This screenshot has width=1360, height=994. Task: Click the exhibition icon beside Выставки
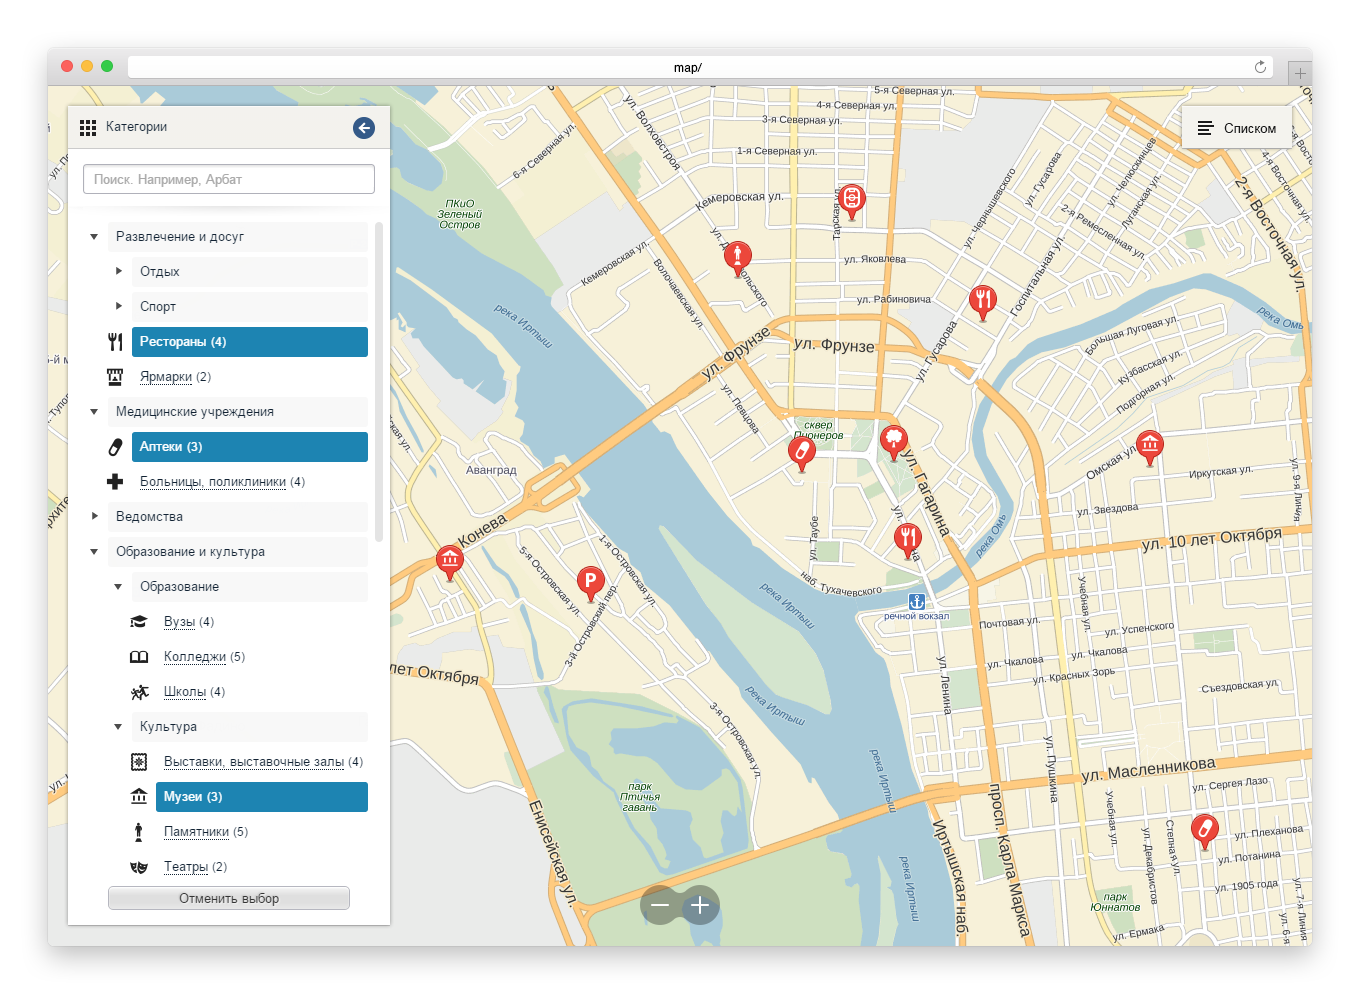pos(139,762)
